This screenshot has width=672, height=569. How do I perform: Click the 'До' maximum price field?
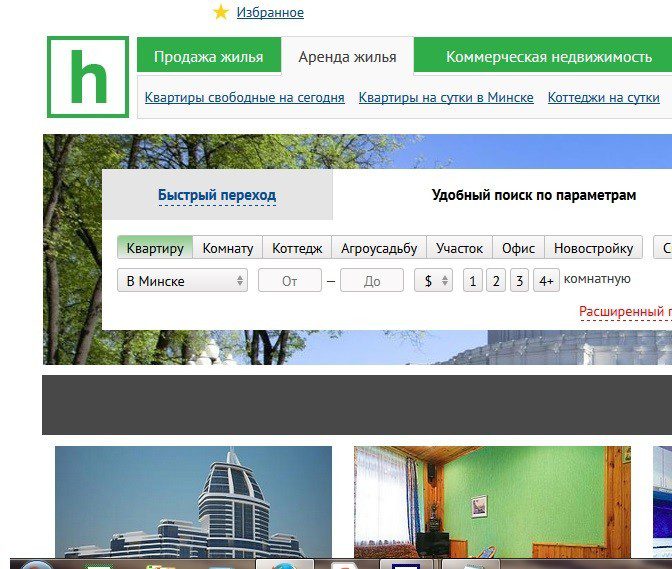coord(372,281)
